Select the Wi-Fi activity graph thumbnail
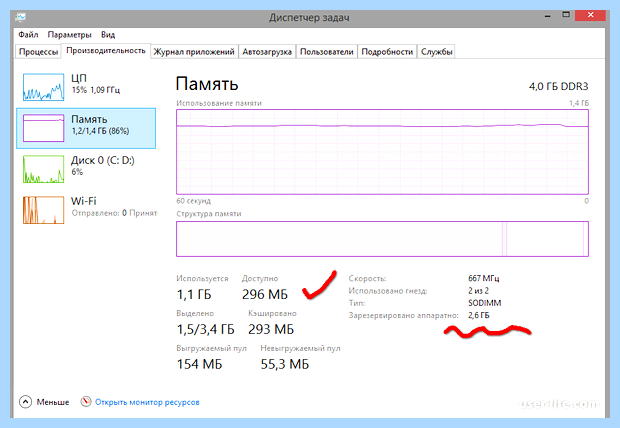The height and width of the screenshot is (428, 620). 43,210
